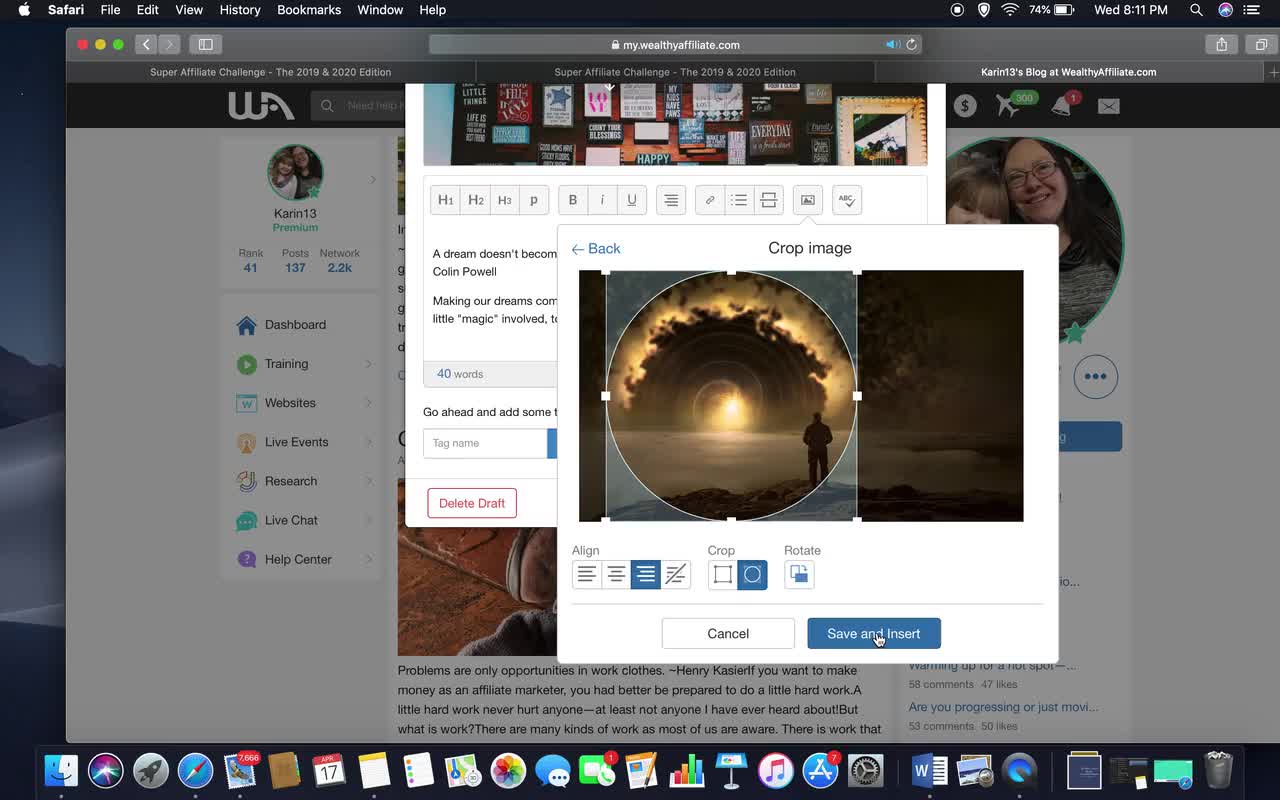Cancel the image crop dialog
The image size is (1280, 800).
tap(727, 633)
